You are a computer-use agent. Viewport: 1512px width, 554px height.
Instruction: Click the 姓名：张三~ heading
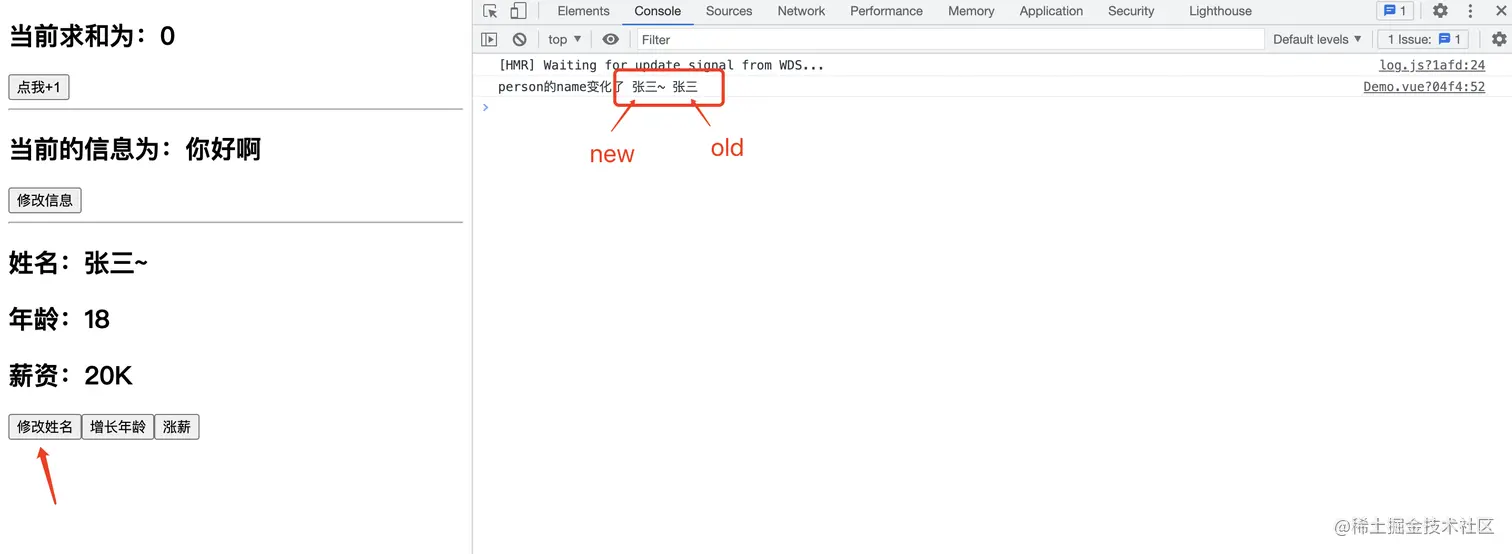click(x=78, y=263)
